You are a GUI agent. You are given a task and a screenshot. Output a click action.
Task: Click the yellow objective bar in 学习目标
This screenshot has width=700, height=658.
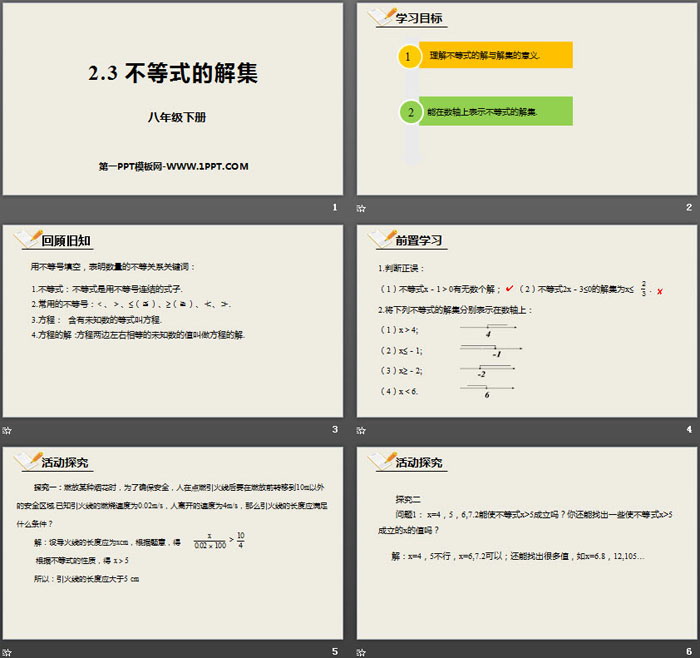coord(495,55)
